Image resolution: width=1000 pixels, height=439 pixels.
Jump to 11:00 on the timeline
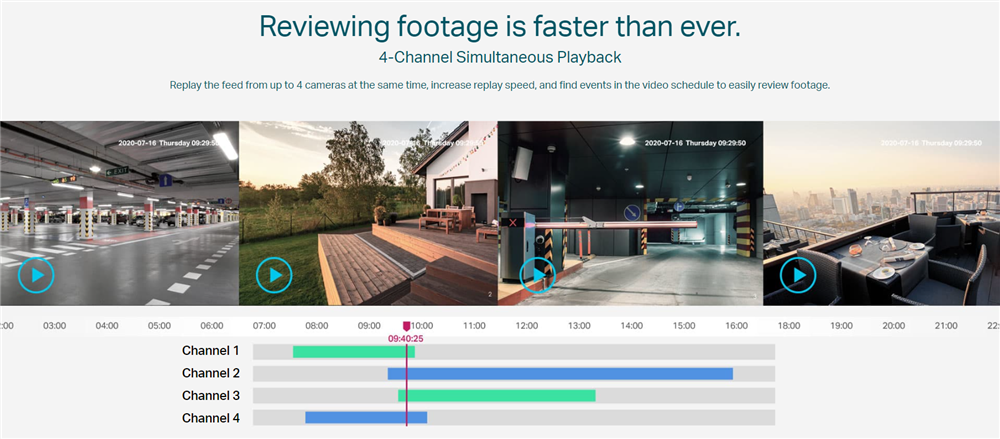[474, 326]
